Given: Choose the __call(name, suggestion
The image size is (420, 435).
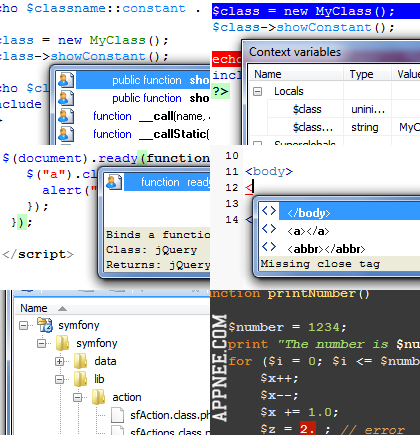Looking at the screenshot, I should pos(151,116).
